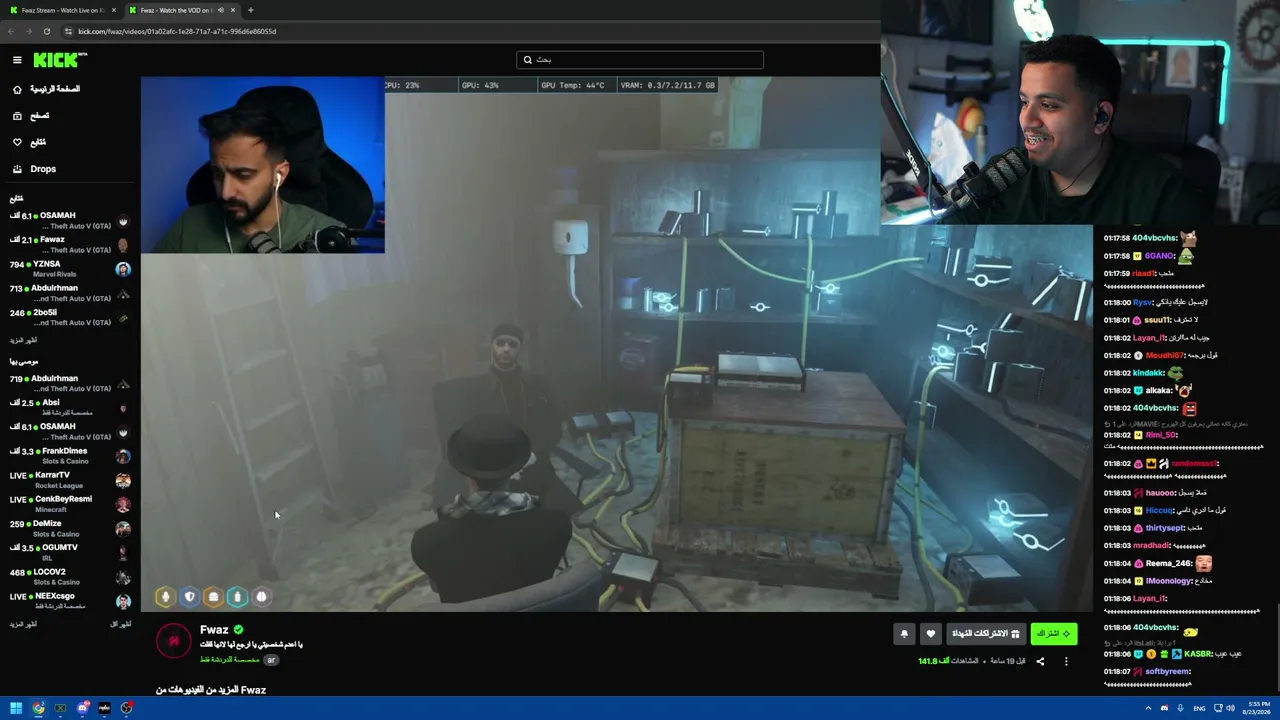Click username 404vbcvhs in chat at 01:17:58
The height and width of the screenshot is (720, 1280).
pos(1155,238)
